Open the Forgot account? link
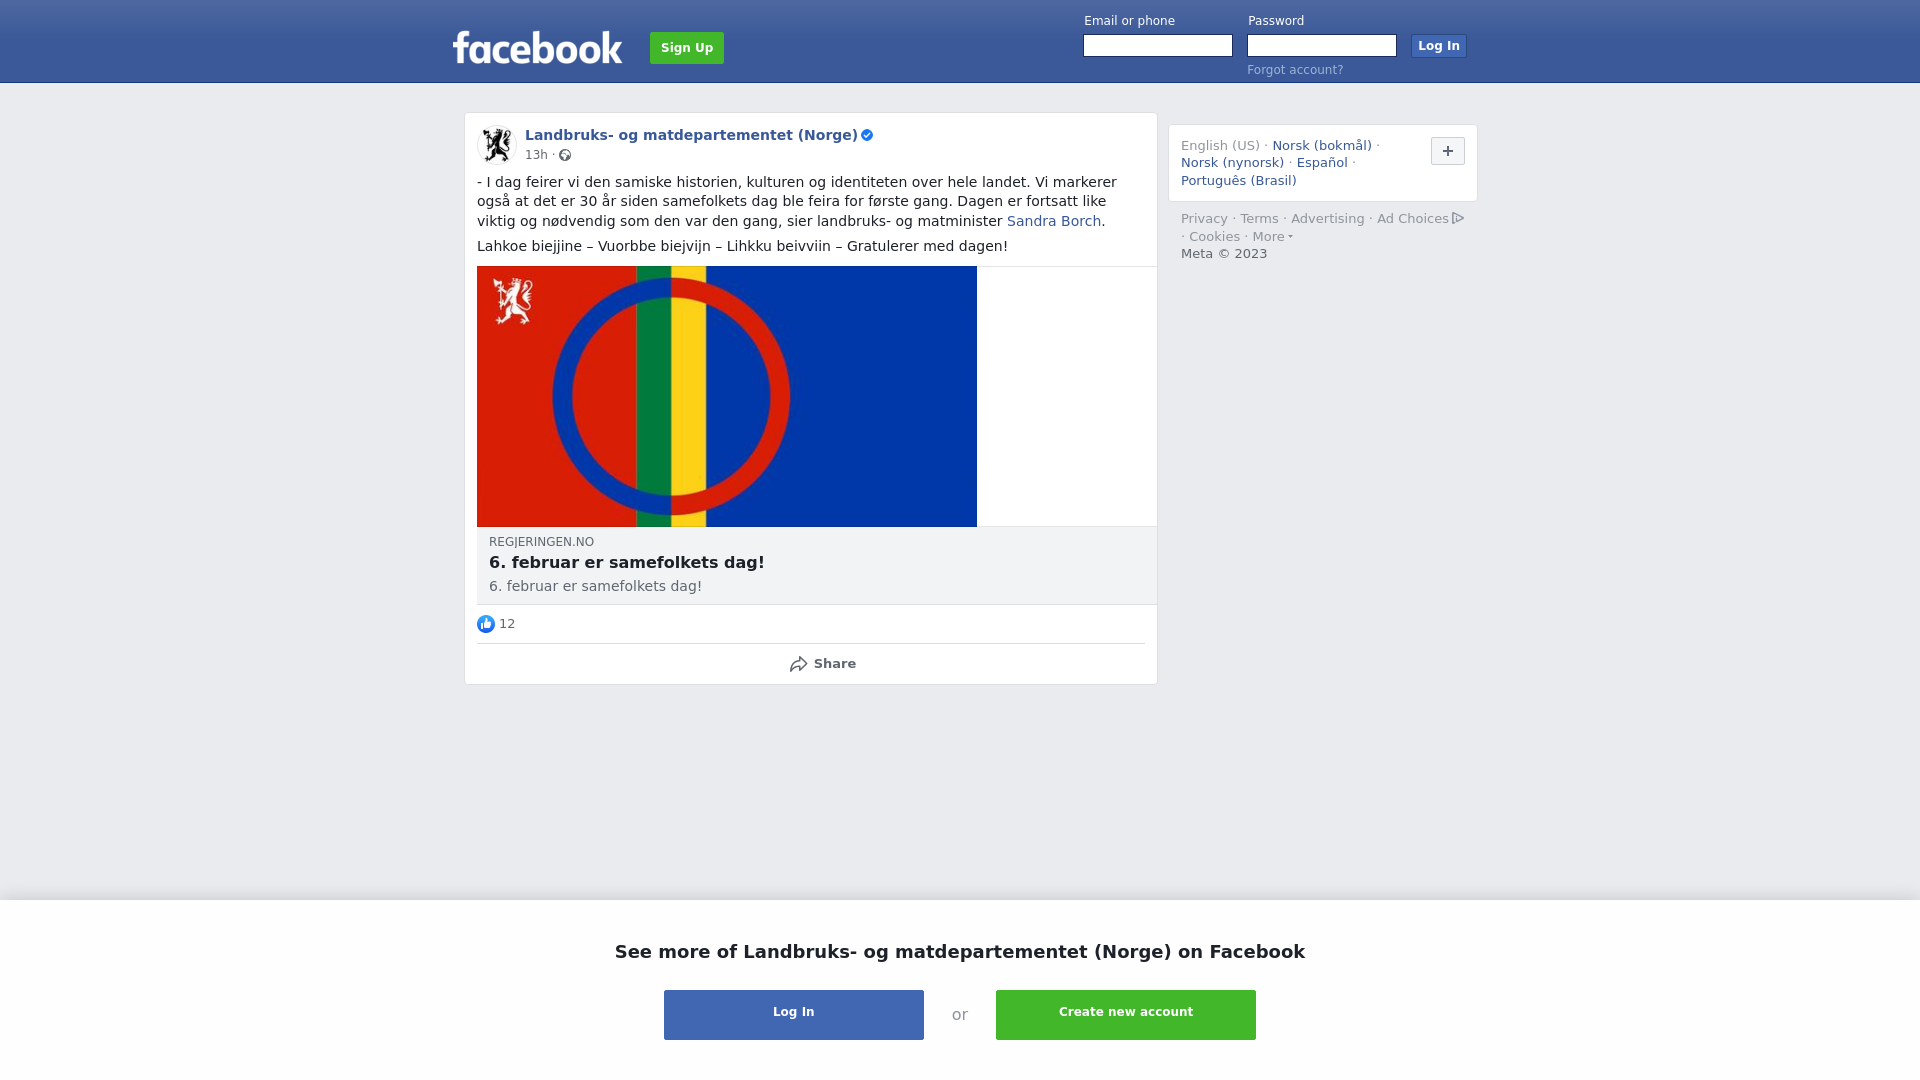Viewport: 1920px width, 1080px height. point(1295,70)
